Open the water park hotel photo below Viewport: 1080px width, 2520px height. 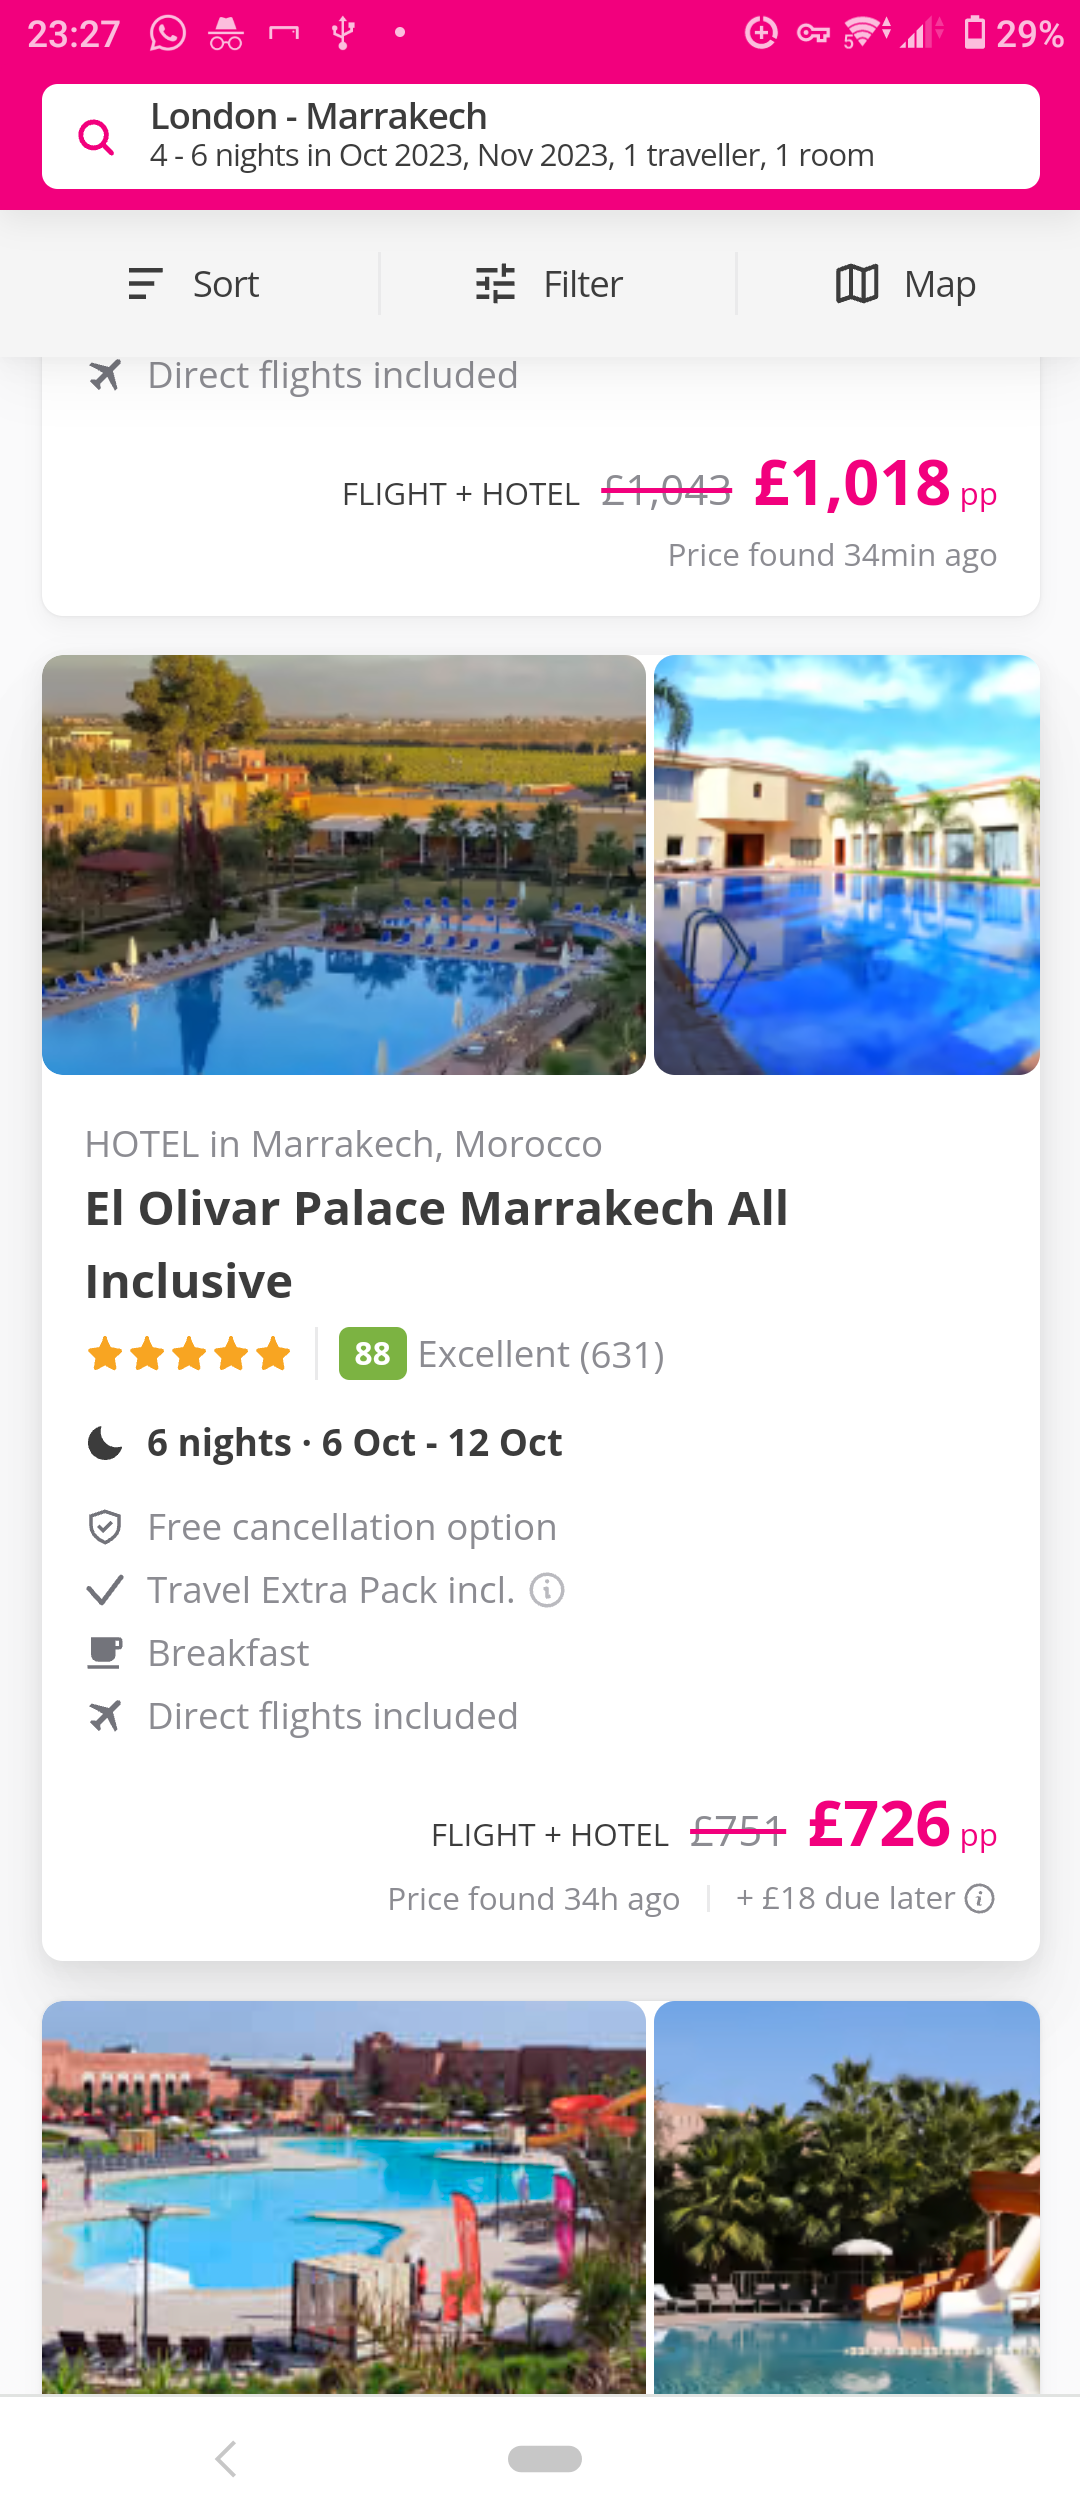point(344,2197)
